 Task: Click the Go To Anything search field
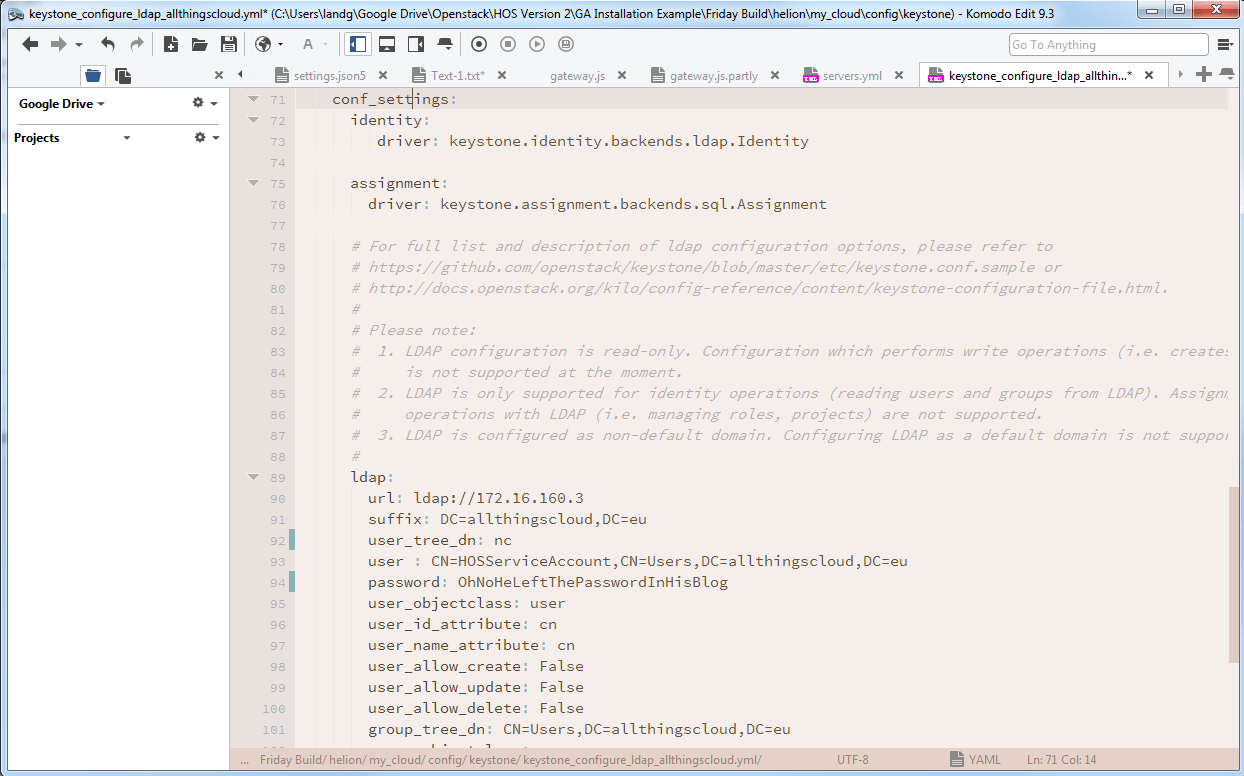1108,45
